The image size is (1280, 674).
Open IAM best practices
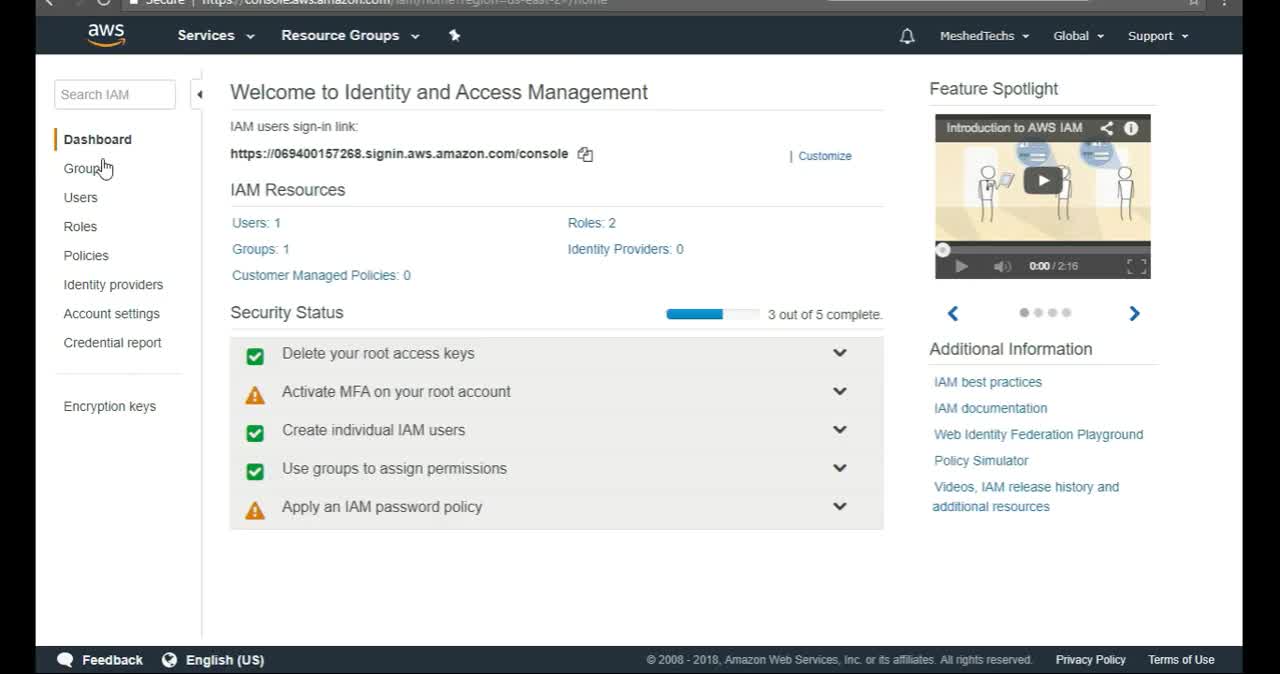coord(987,382)
